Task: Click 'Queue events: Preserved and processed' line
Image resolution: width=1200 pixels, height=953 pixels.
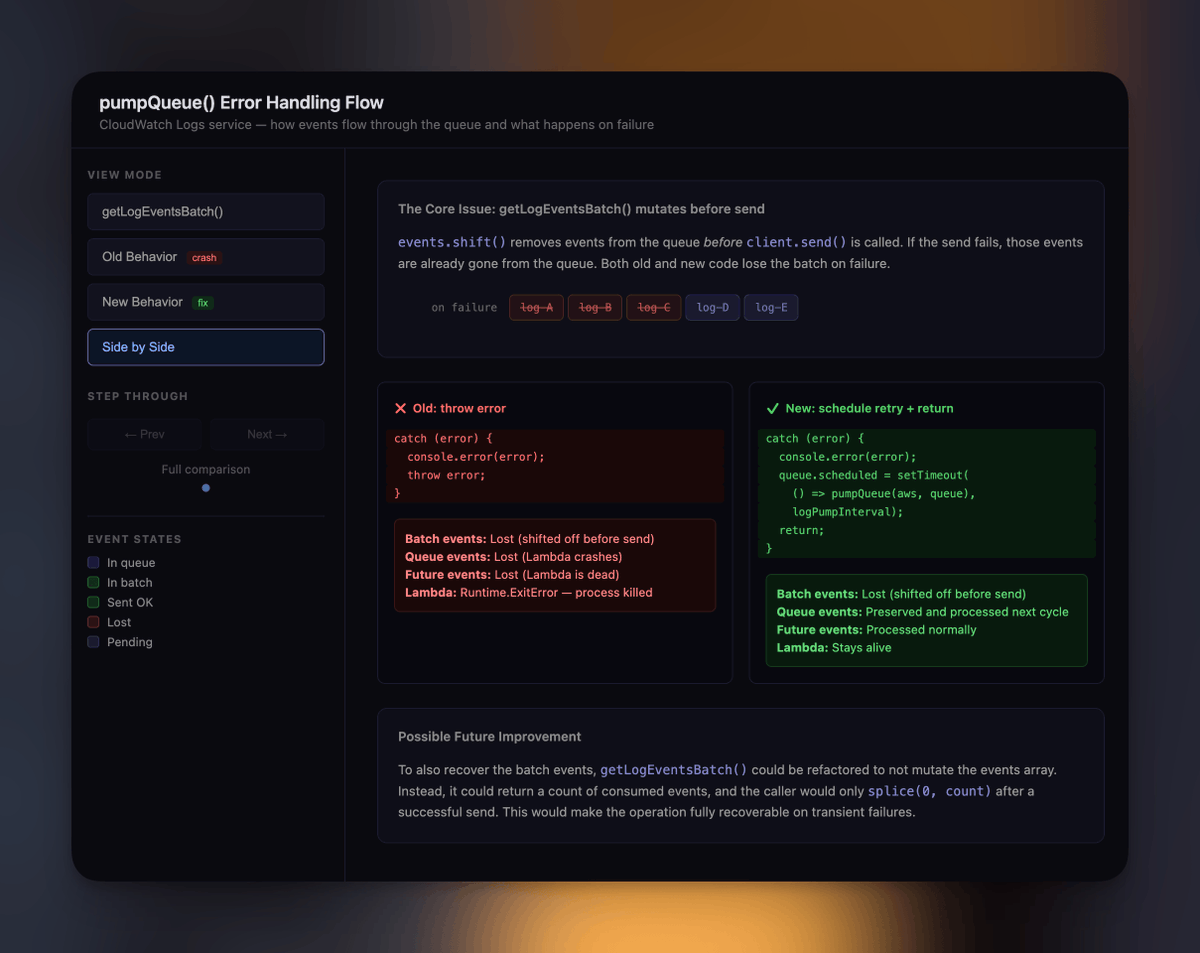Action: coord(922,612)
